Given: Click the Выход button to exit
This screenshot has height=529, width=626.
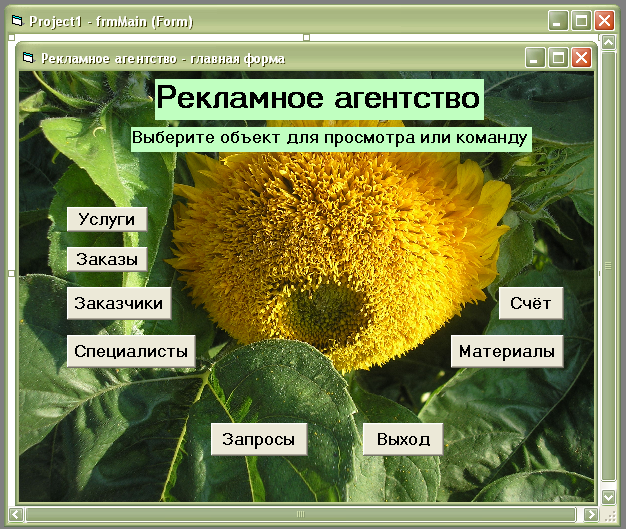Looking at the screenshot, I should coord(403,439).
